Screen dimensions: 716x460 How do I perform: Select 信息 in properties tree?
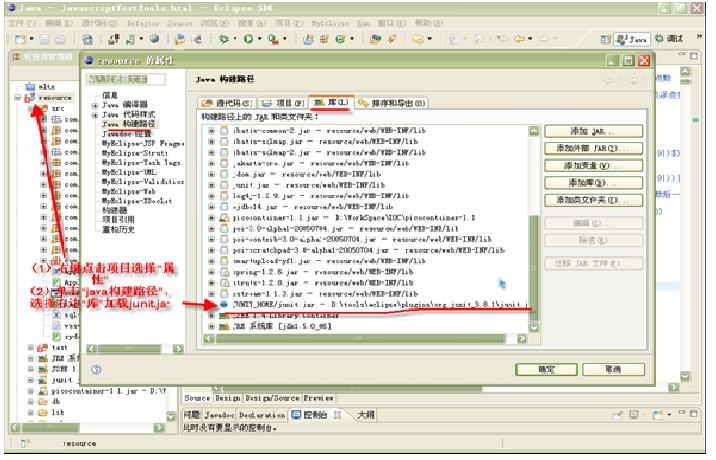click(110, 95)
